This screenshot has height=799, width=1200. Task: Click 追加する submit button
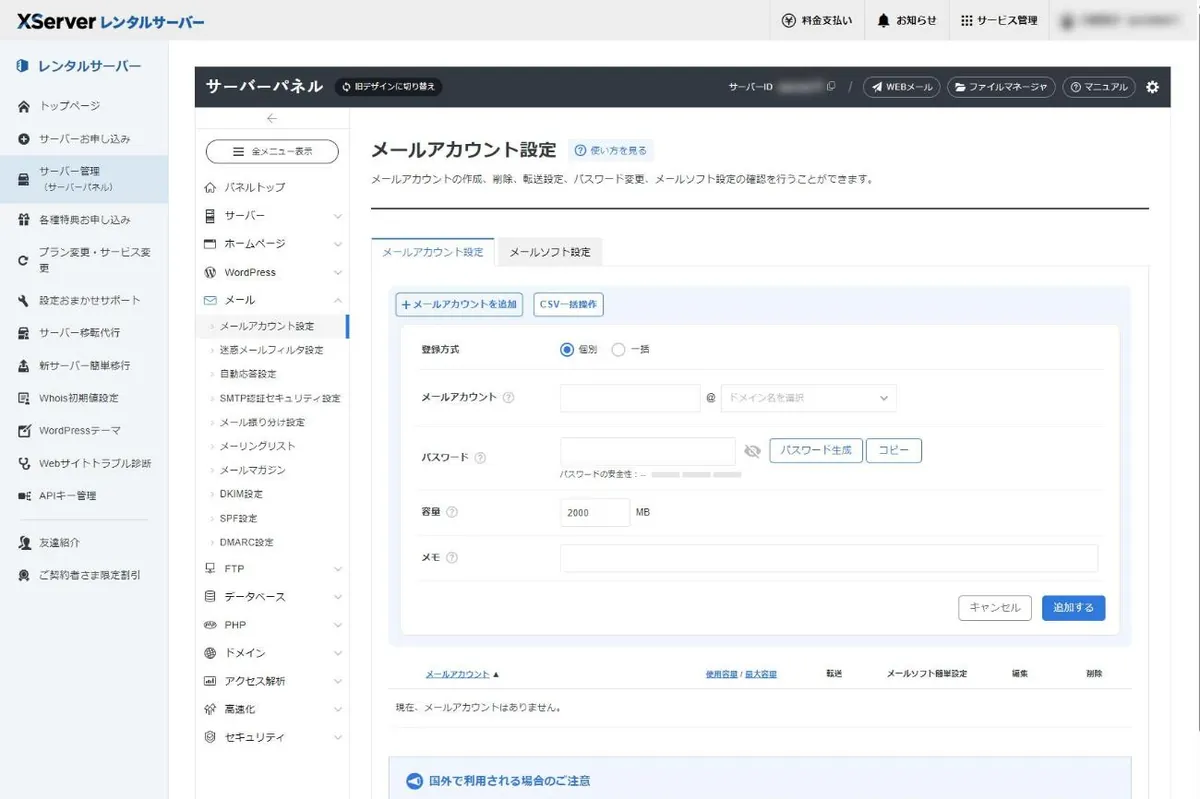point(1073,607)
